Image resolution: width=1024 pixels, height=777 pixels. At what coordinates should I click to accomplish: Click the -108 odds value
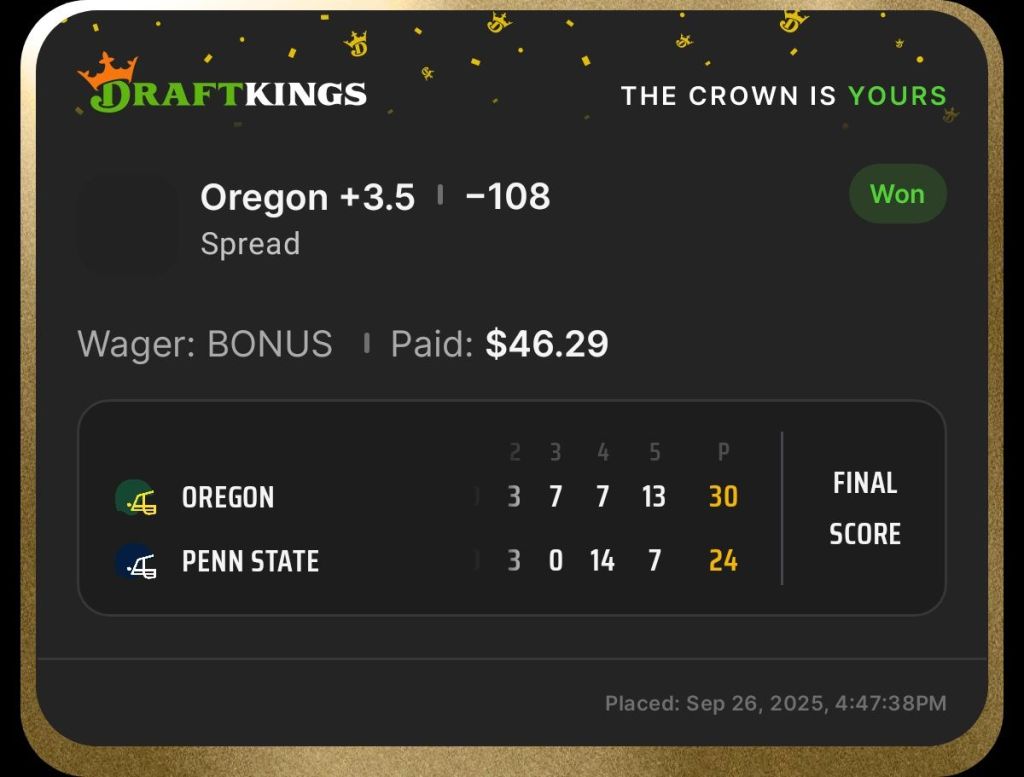[507, 197]
